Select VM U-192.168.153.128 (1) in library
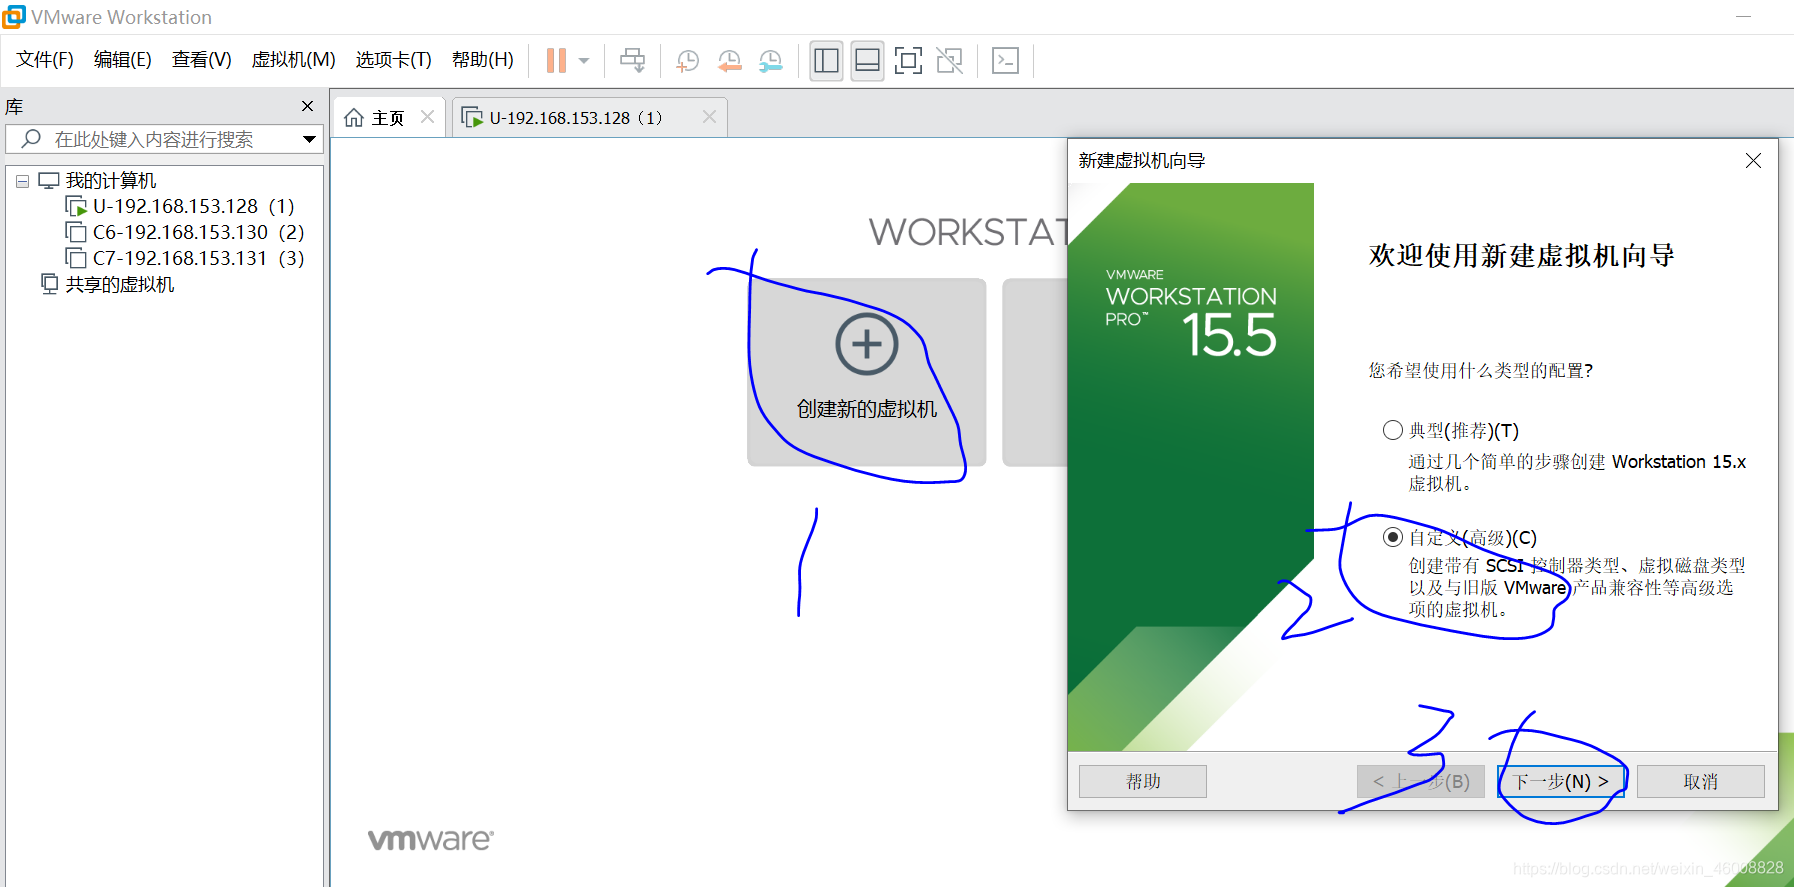 pos(194,206)
